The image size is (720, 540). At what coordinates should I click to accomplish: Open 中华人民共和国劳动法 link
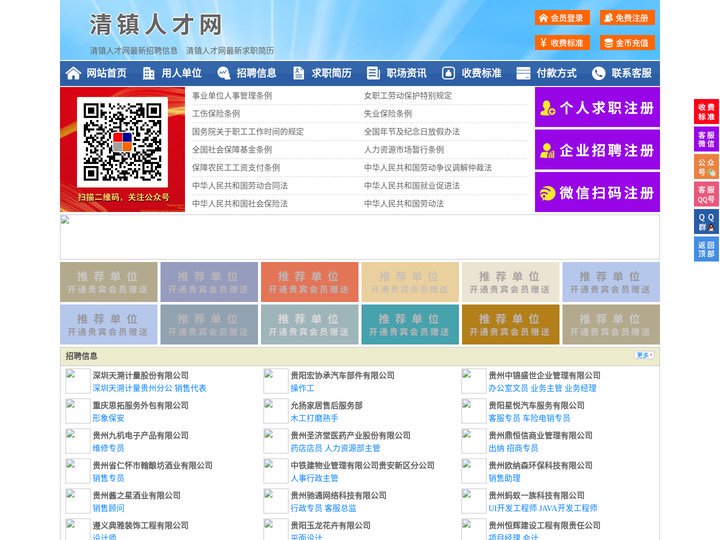point(404,203)
